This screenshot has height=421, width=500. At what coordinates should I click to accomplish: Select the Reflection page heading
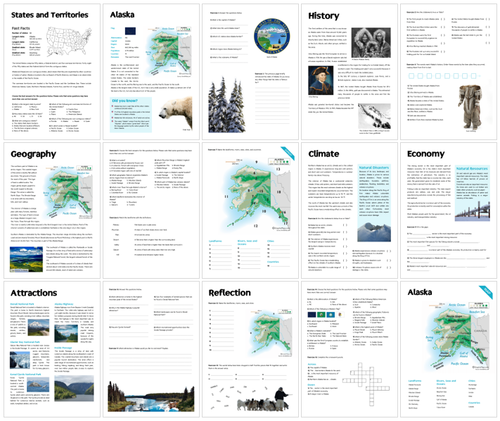click(x=230, y=293)
